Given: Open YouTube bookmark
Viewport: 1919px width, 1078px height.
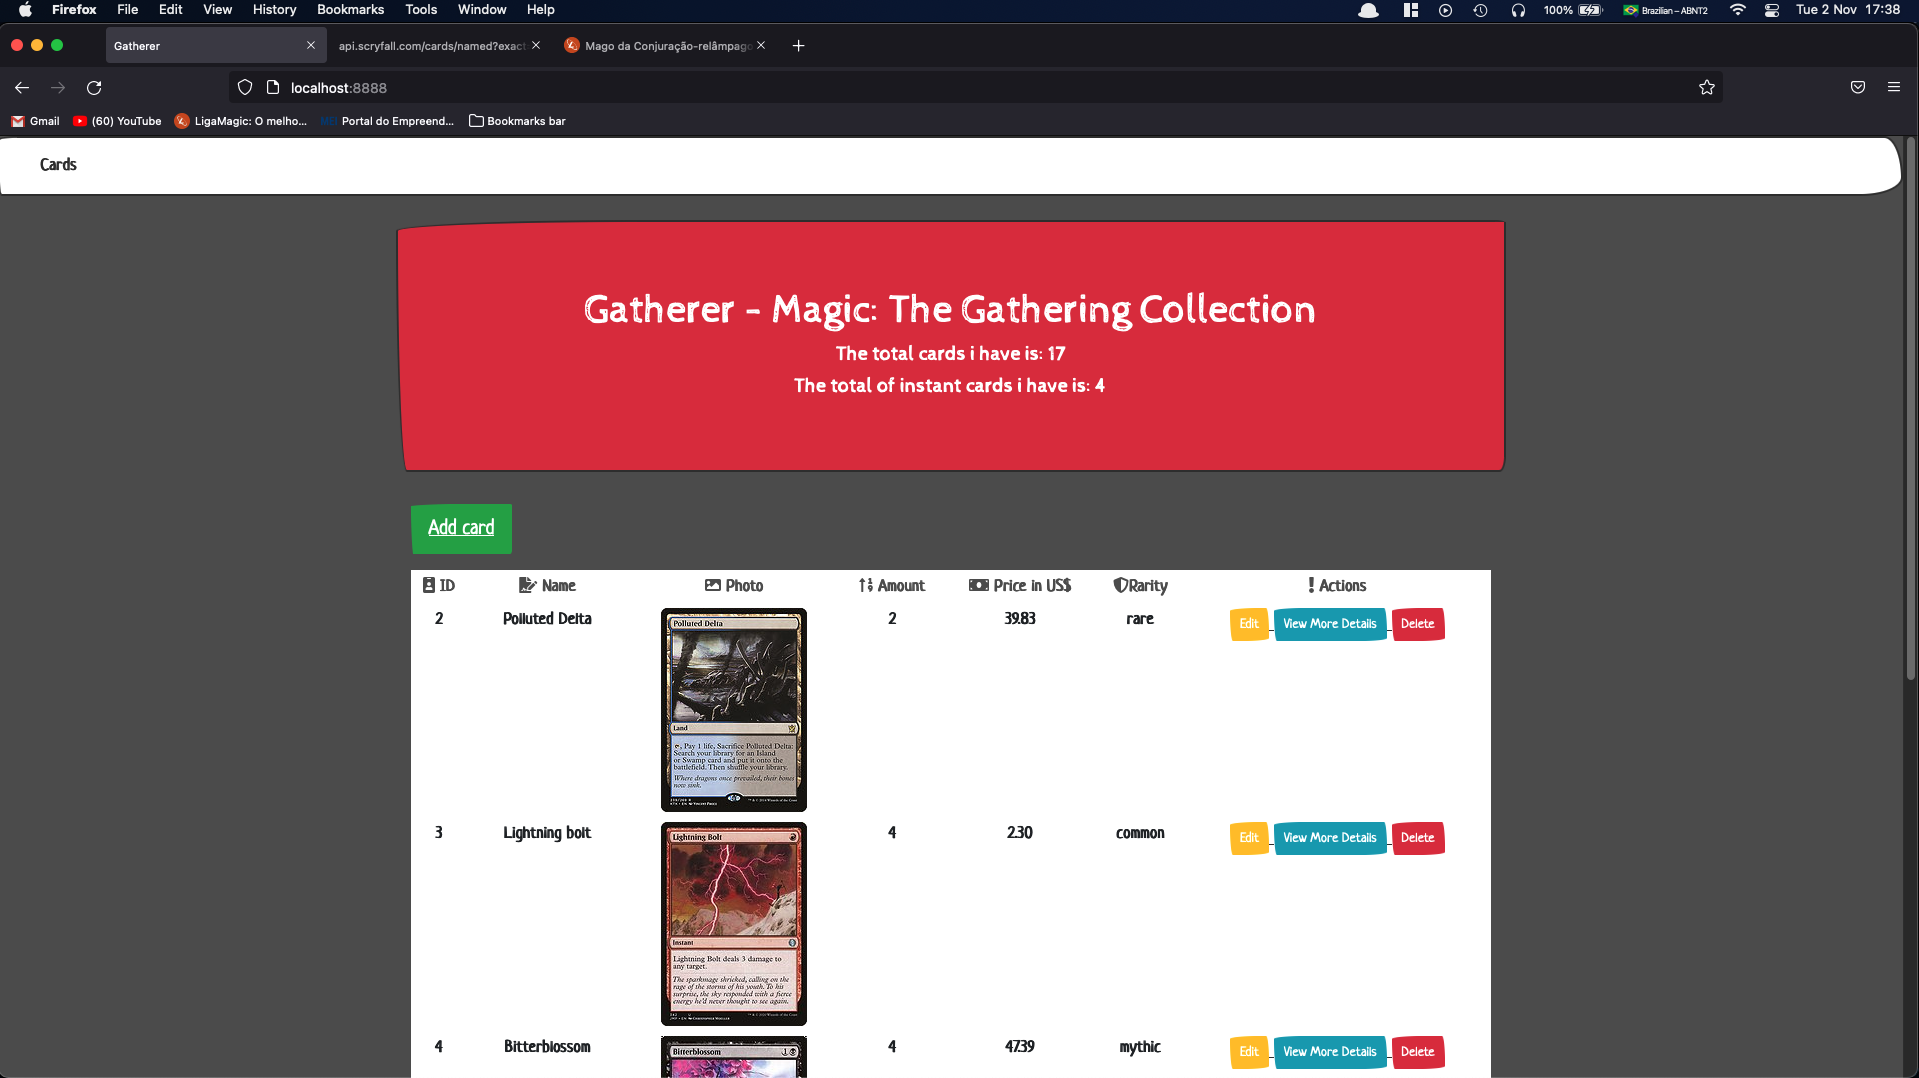Looking at the screenshot, I should (118, 121).
